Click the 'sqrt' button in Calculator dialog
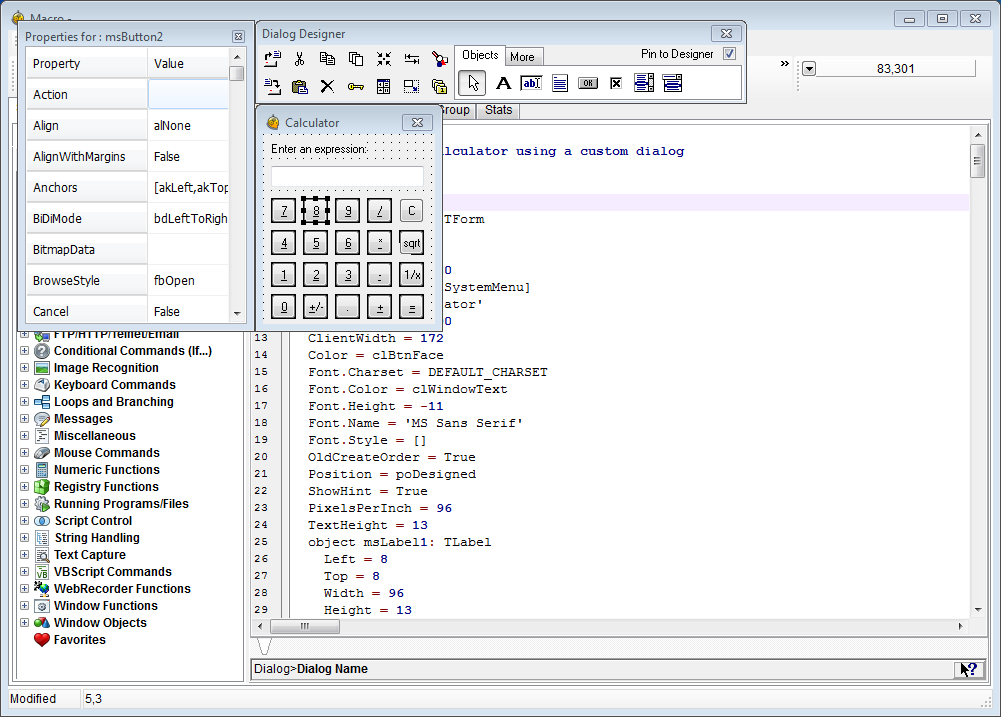The width and height of the screenshot is (1001, 717). [412, 243]
